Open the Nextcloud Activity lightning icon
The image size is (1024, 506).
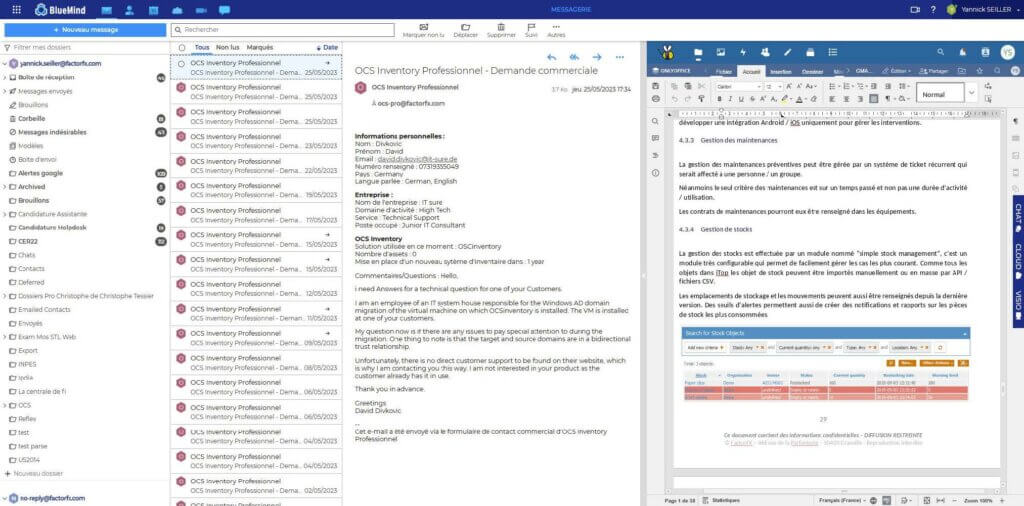click(743, 52)
